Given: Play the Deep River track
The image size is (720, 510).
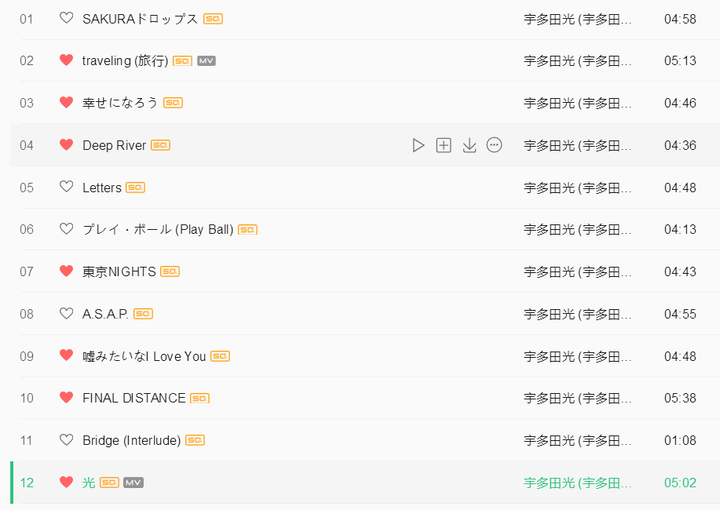Looking at the screenshot, I should point(418,145).
